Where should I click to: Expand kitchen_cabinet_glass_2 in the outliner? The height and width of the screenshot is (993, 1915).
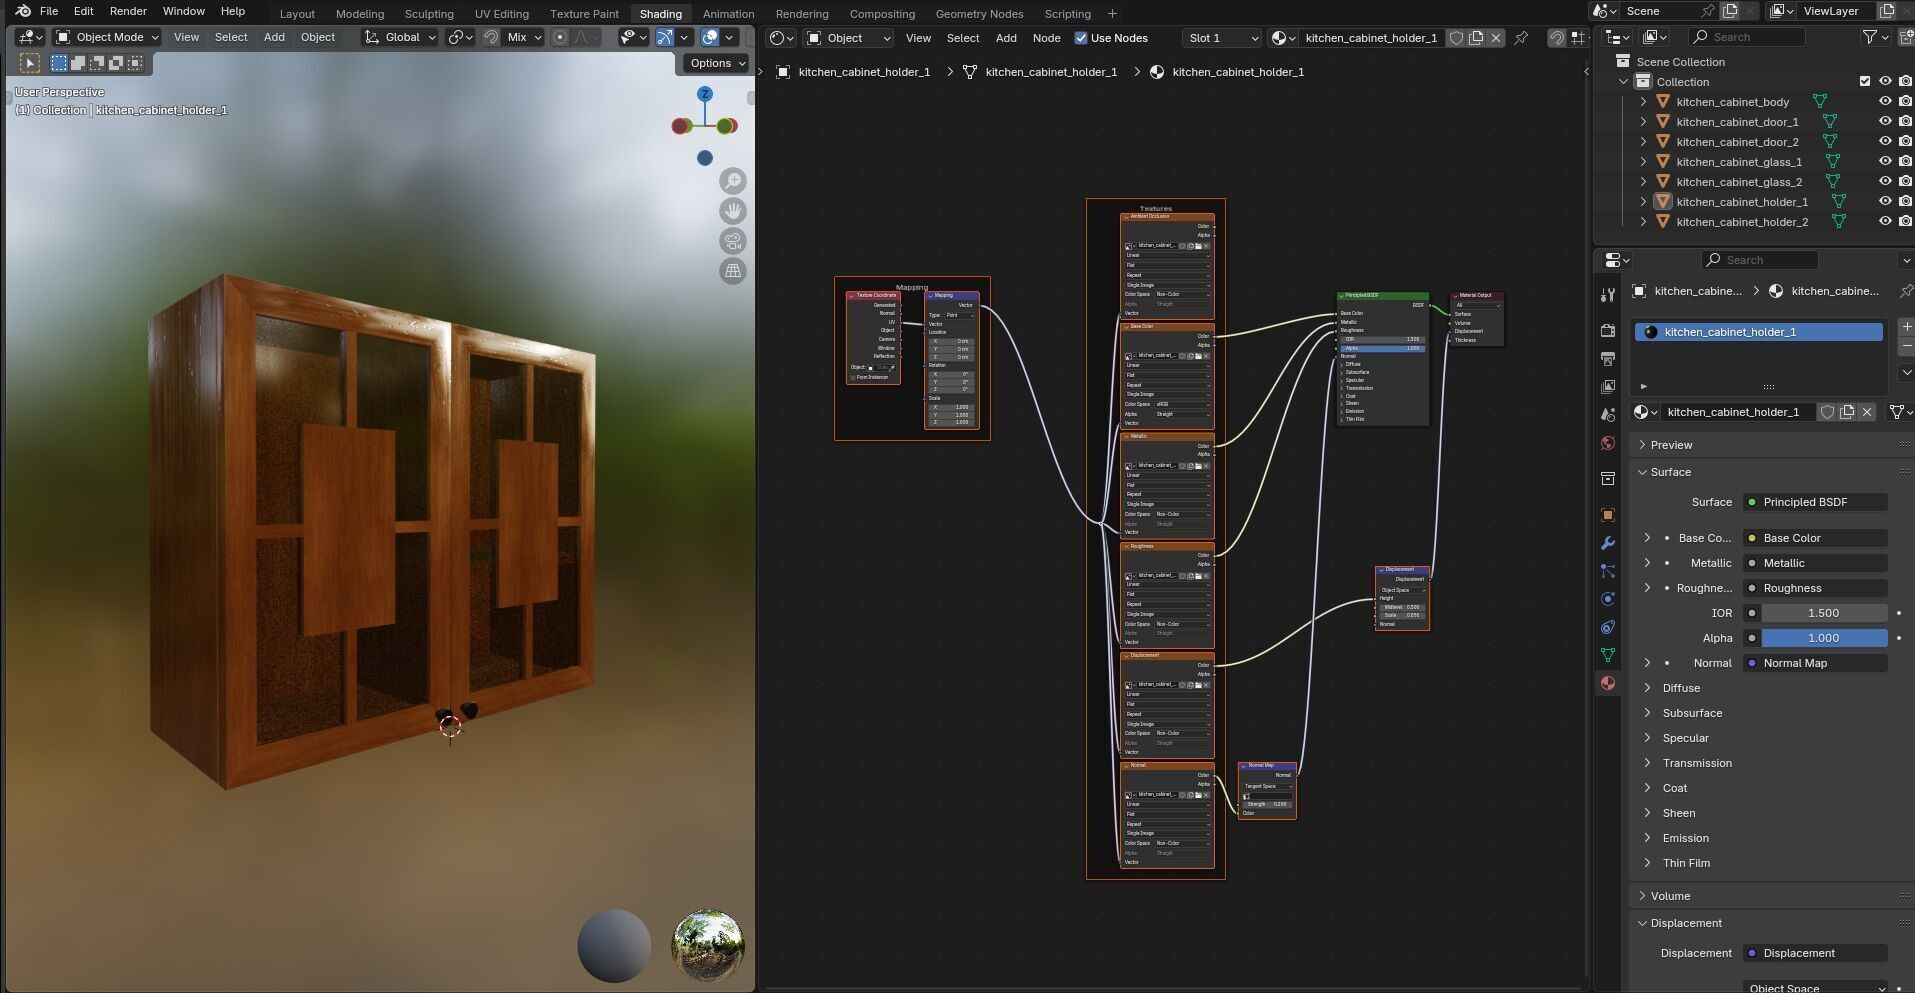(1643, 181)
